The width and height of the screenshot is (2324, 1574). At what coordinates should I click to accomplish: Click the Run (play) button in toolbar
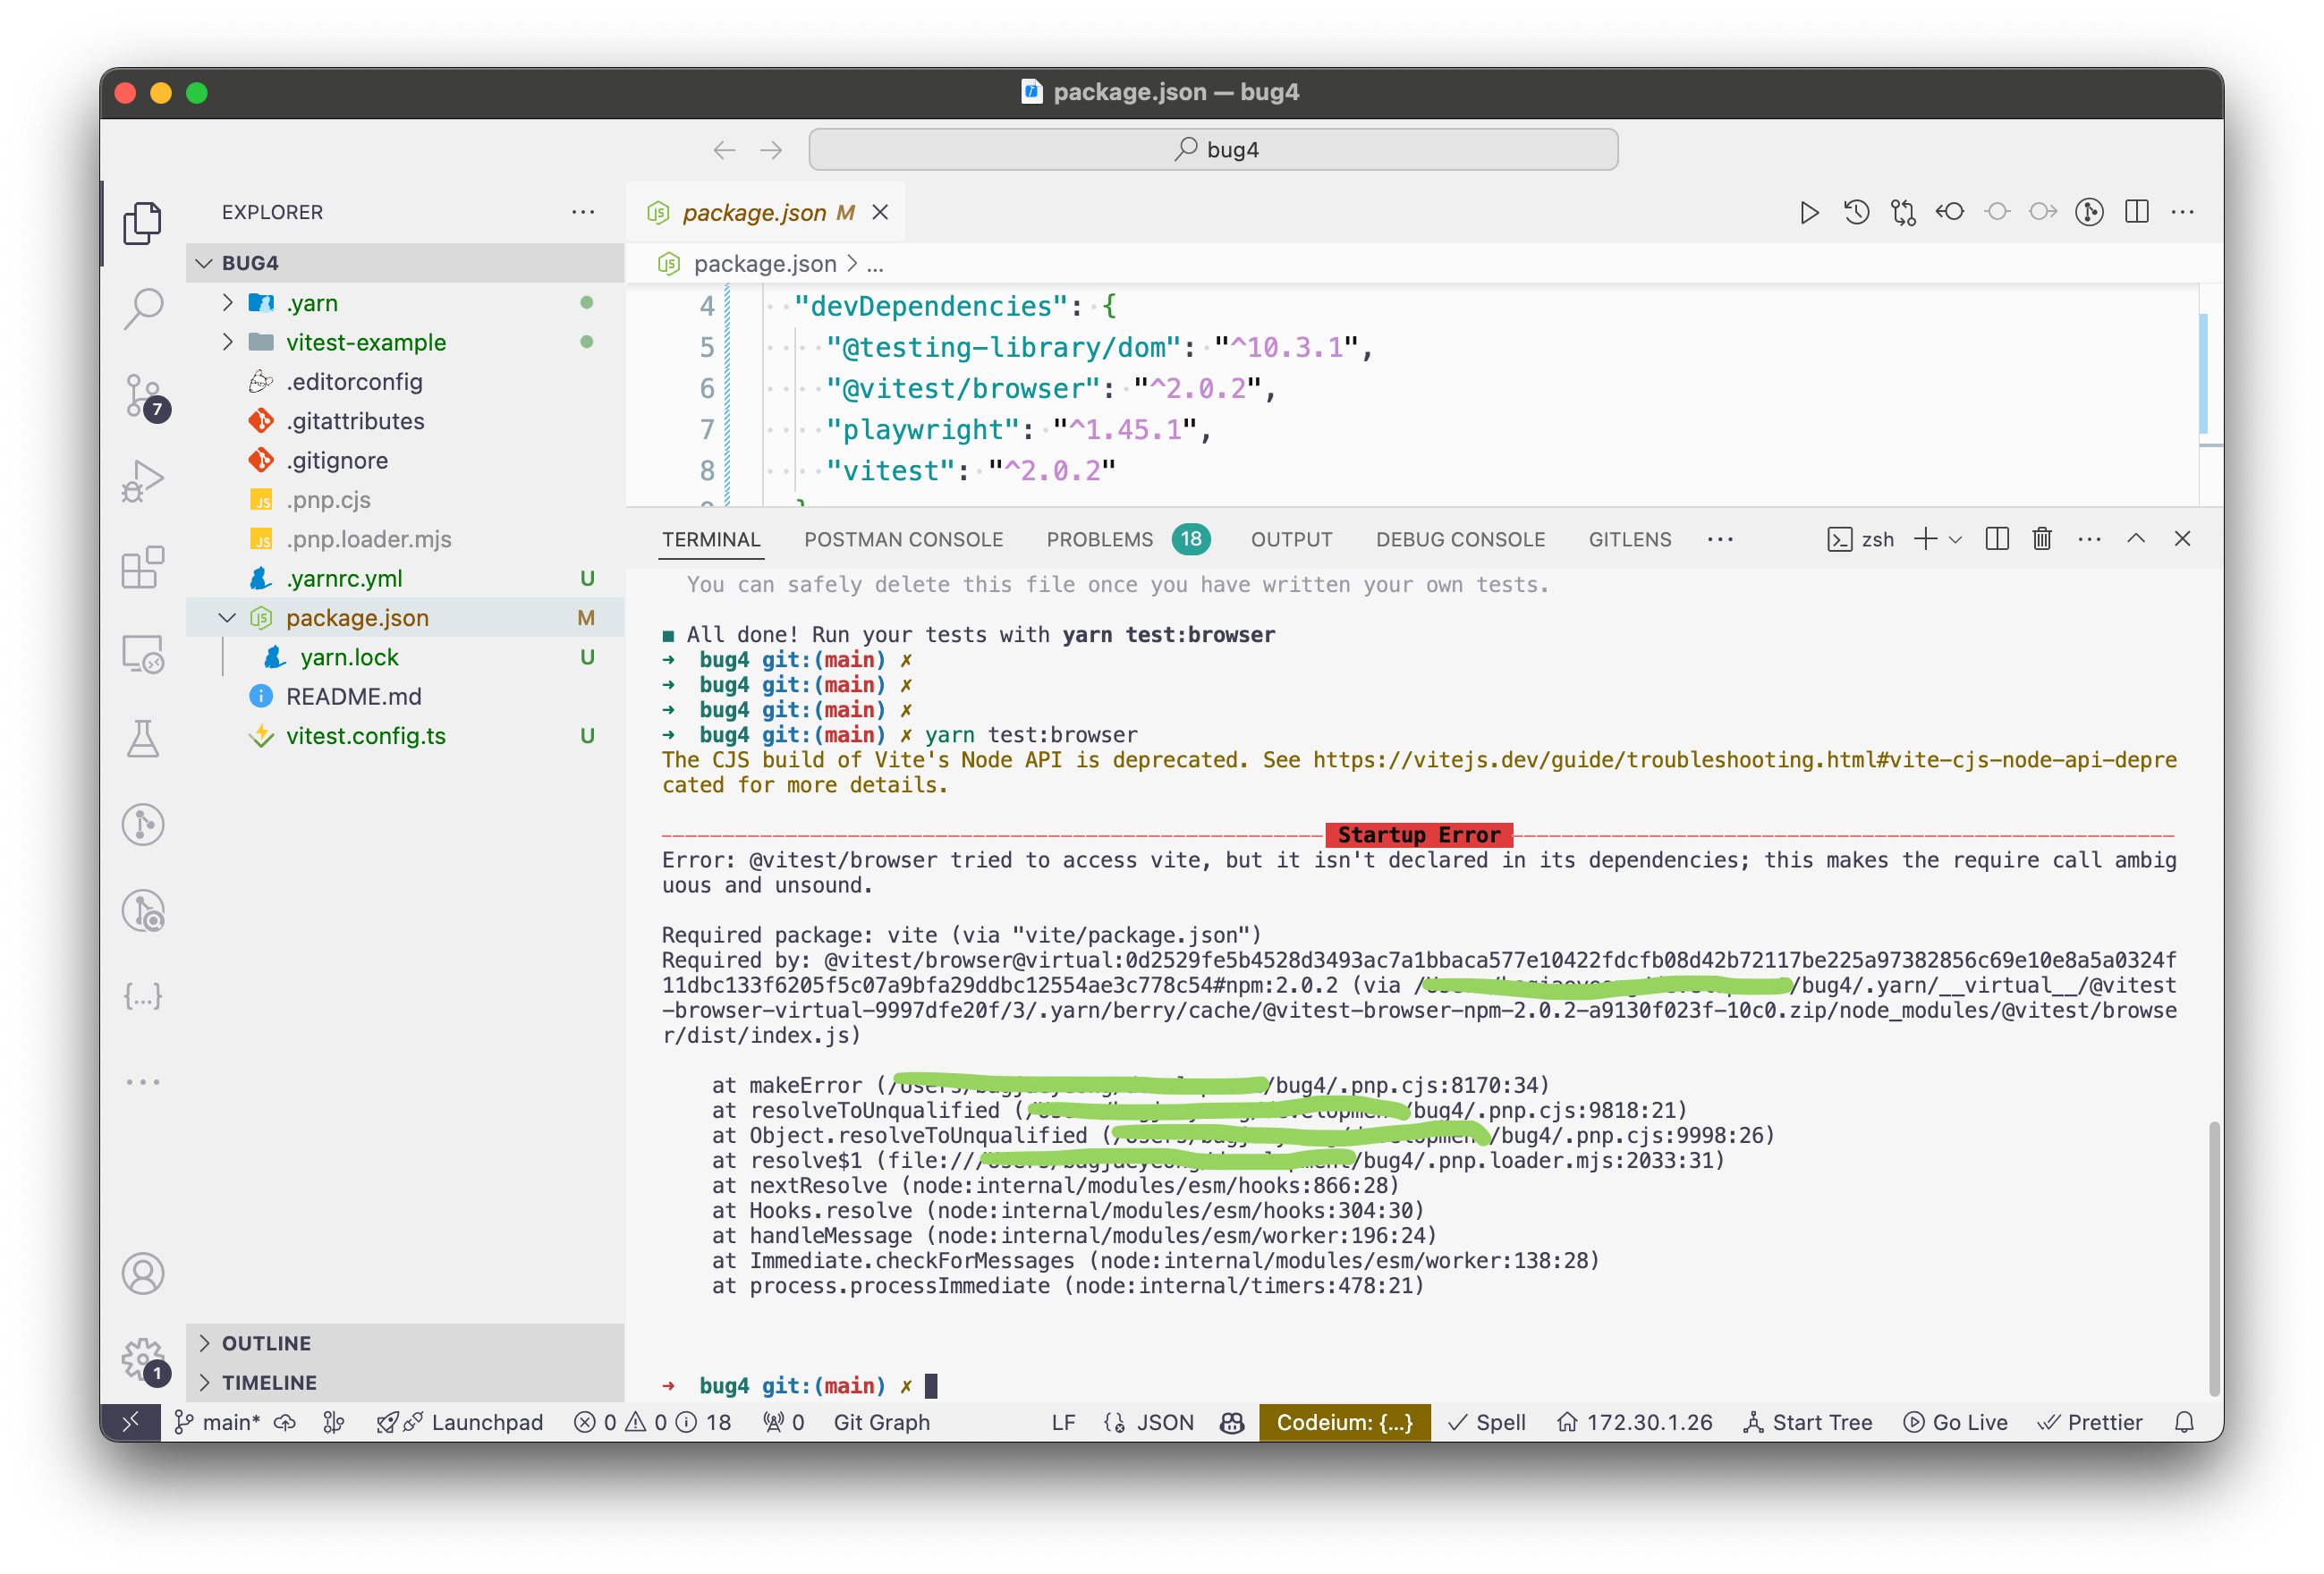point(1810,211)
